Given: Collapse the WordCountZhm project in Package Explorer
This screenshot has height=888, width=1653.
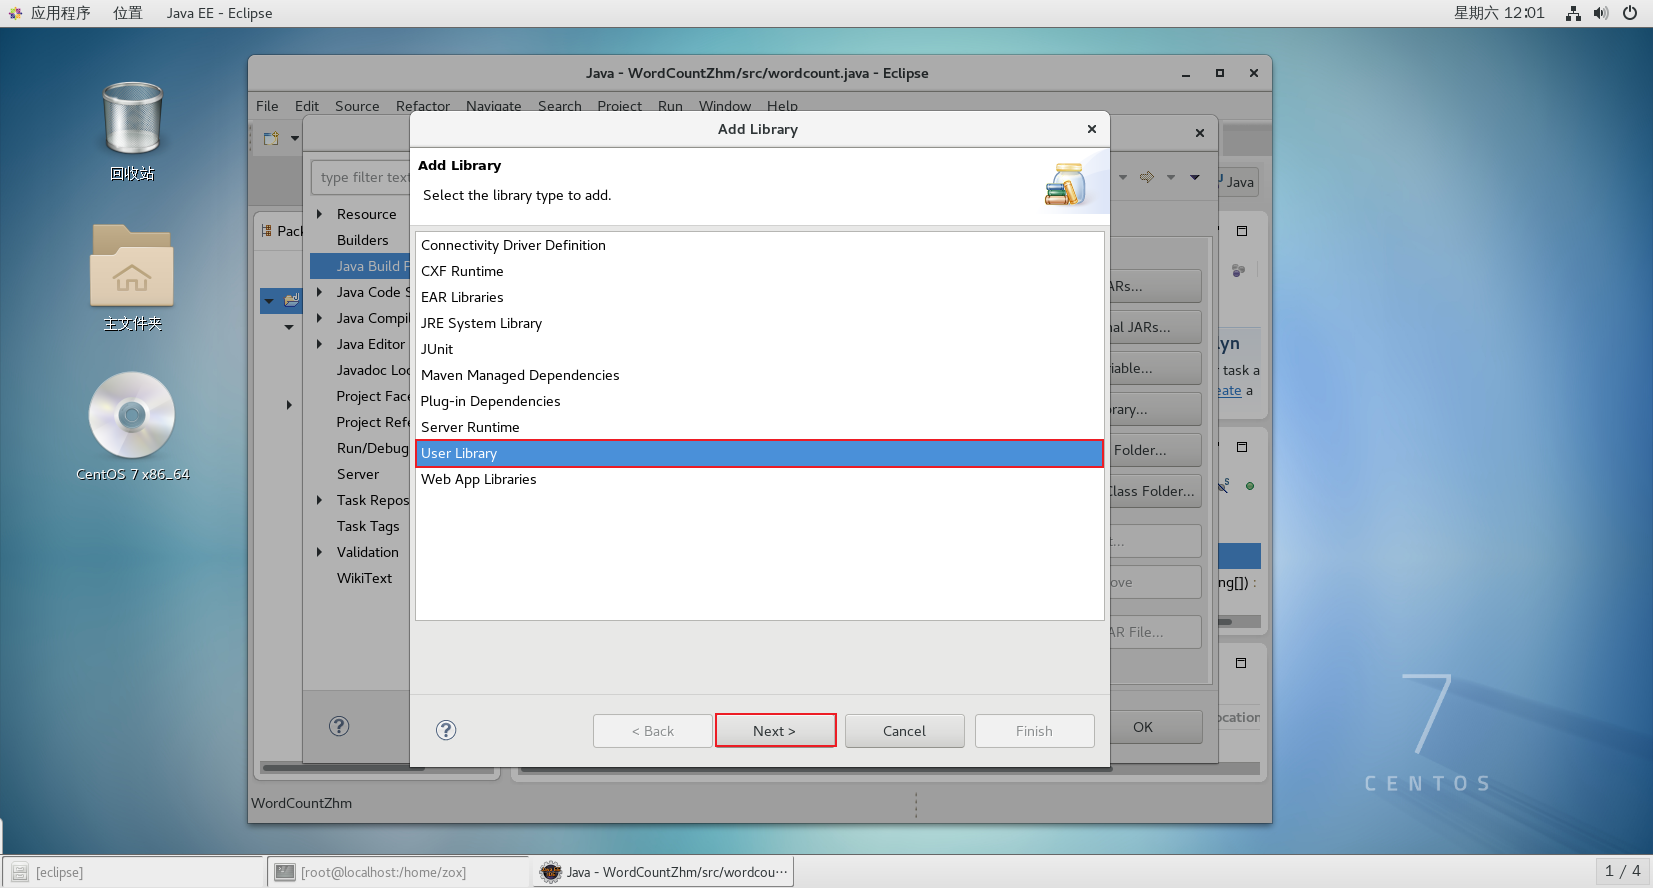Looking at the screenshot, I should click(269, 301).
